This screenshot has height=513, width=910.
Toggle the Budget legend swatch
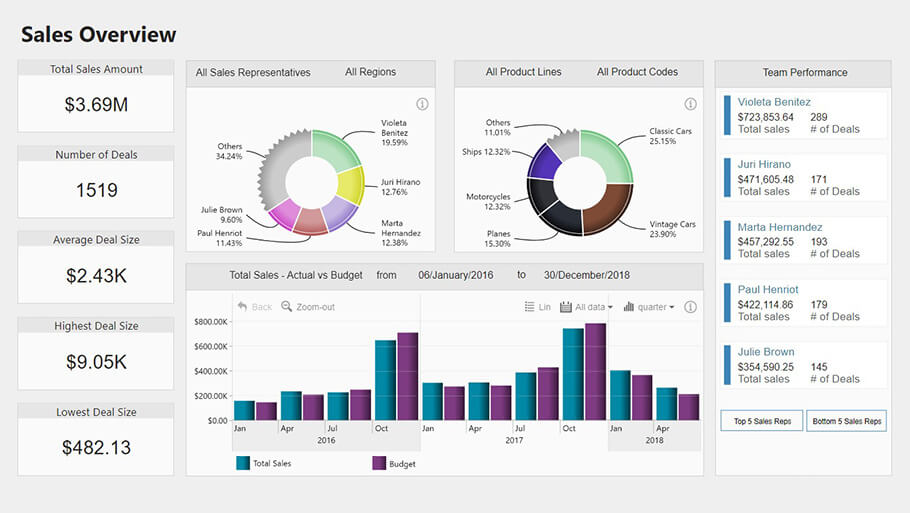[x=379, y=463]
